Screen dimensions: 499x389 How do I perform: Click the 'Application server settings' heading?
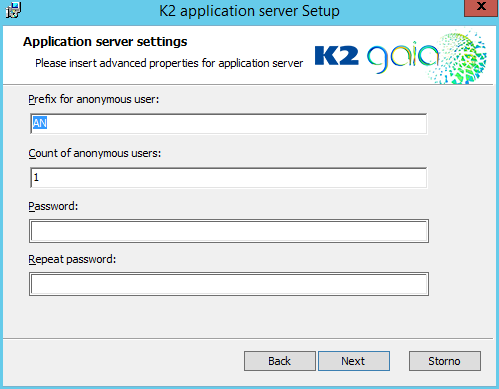click(105, 42)
